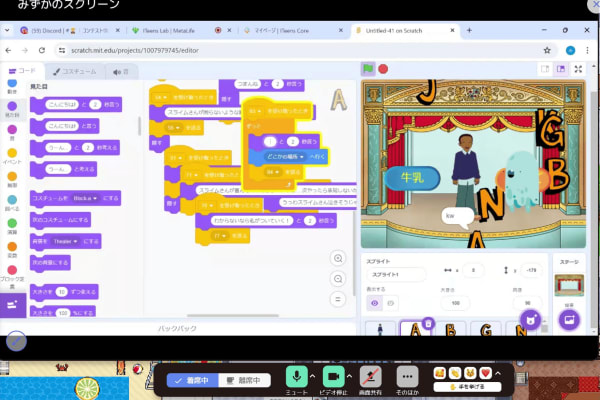Switch to the 音 sounds tab
The width and height of the screenshot is (600, 400).
(121, 72)
